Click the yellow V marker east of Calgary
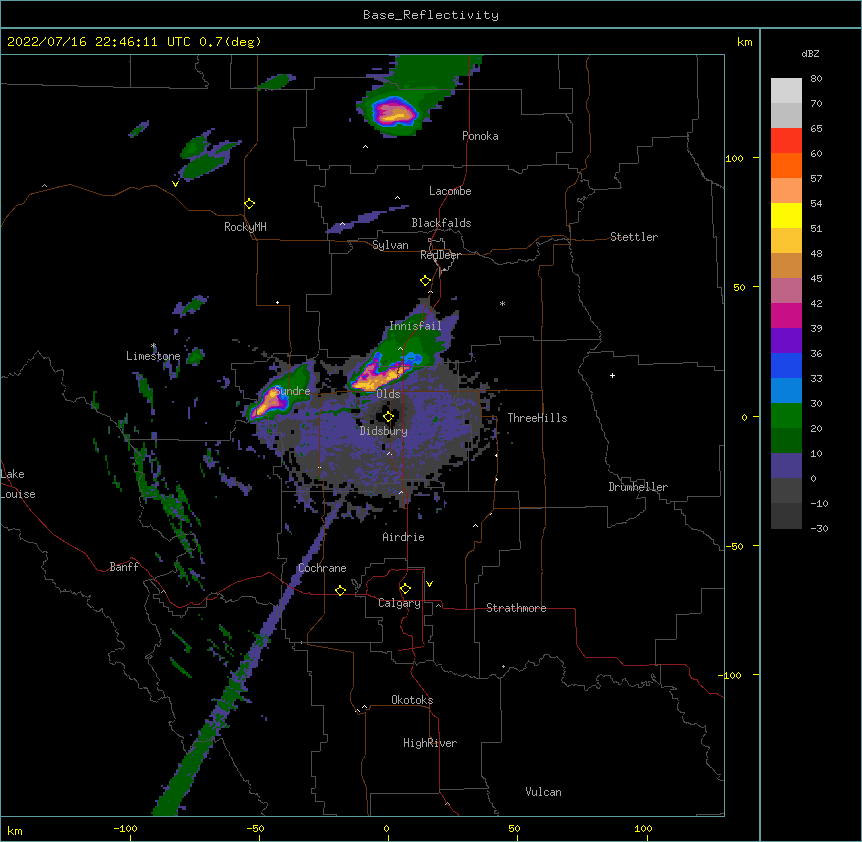This screenshot has width=862, height=842. [429, 584]
